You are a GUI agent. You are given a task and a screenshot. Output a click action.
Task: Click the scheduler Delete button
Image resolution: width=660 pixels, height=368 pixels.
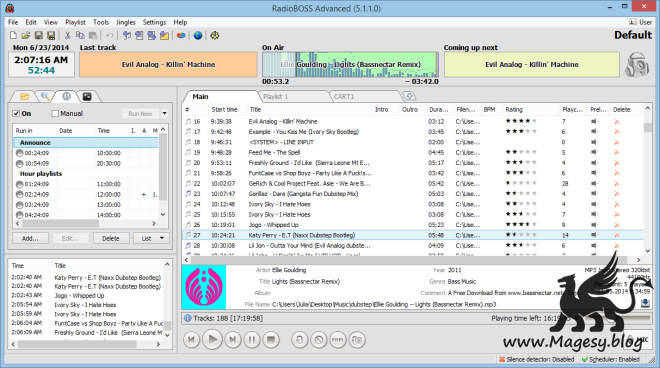111,238
